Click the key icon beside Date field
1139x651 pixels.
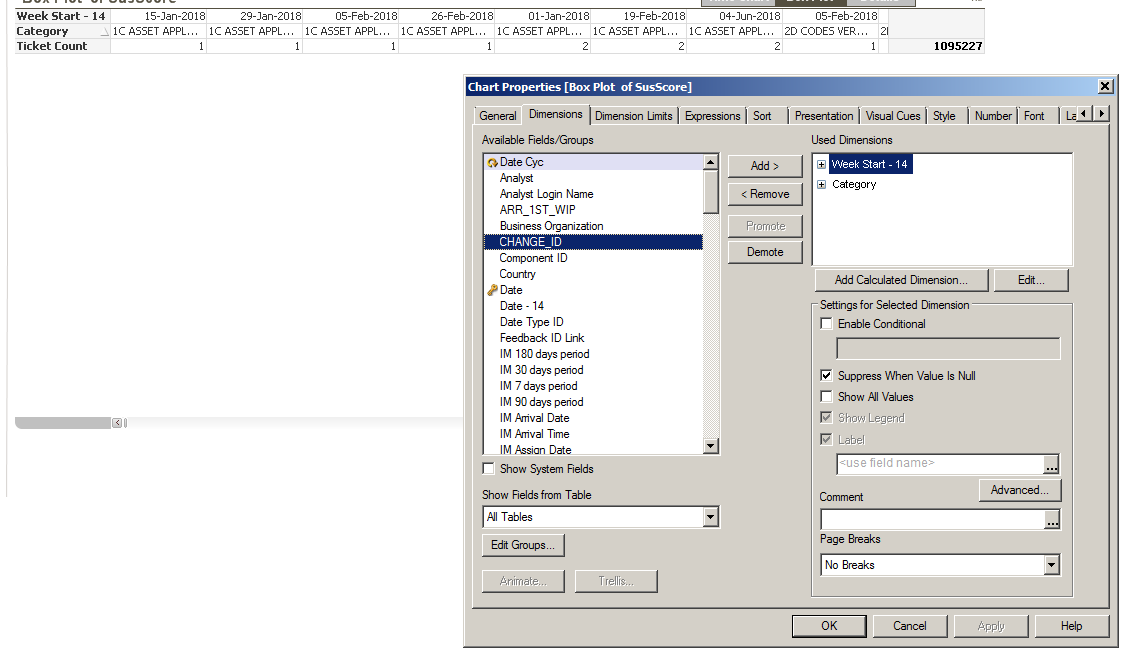point(491,290)
